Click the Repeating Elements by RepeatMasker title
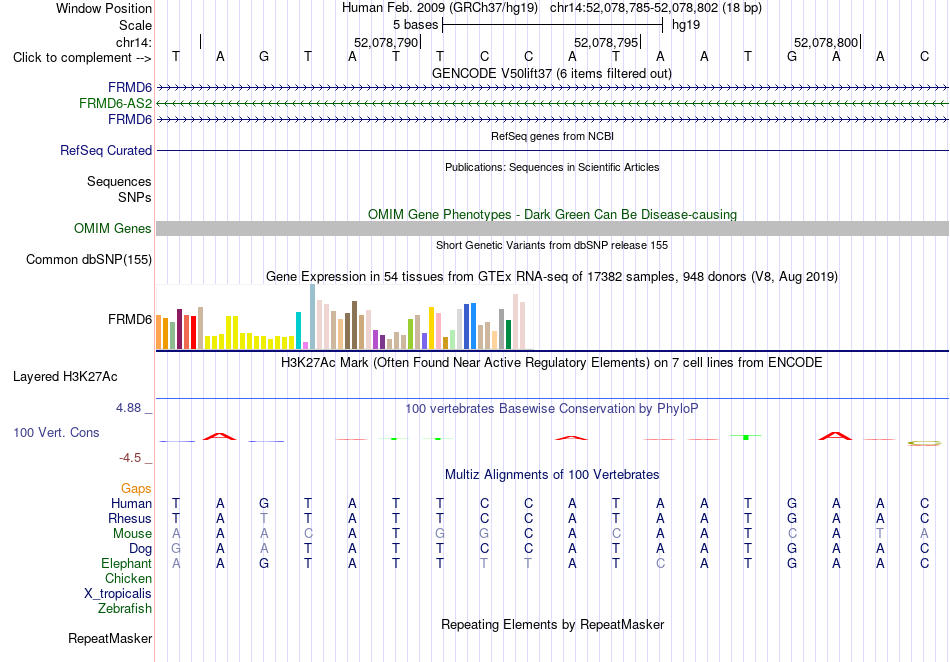Viewport: 950px width, 662px height. 552,624
